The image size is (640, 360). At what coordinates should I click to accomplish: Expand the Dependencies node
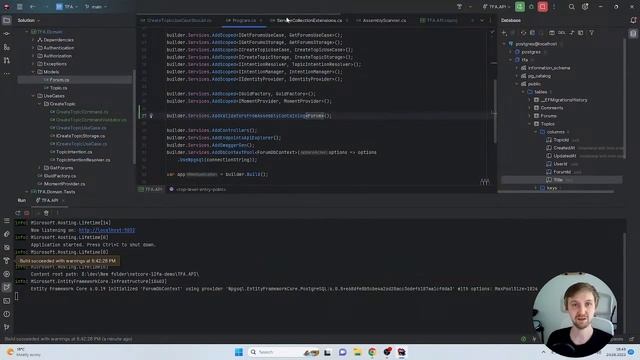coord(33,40)
